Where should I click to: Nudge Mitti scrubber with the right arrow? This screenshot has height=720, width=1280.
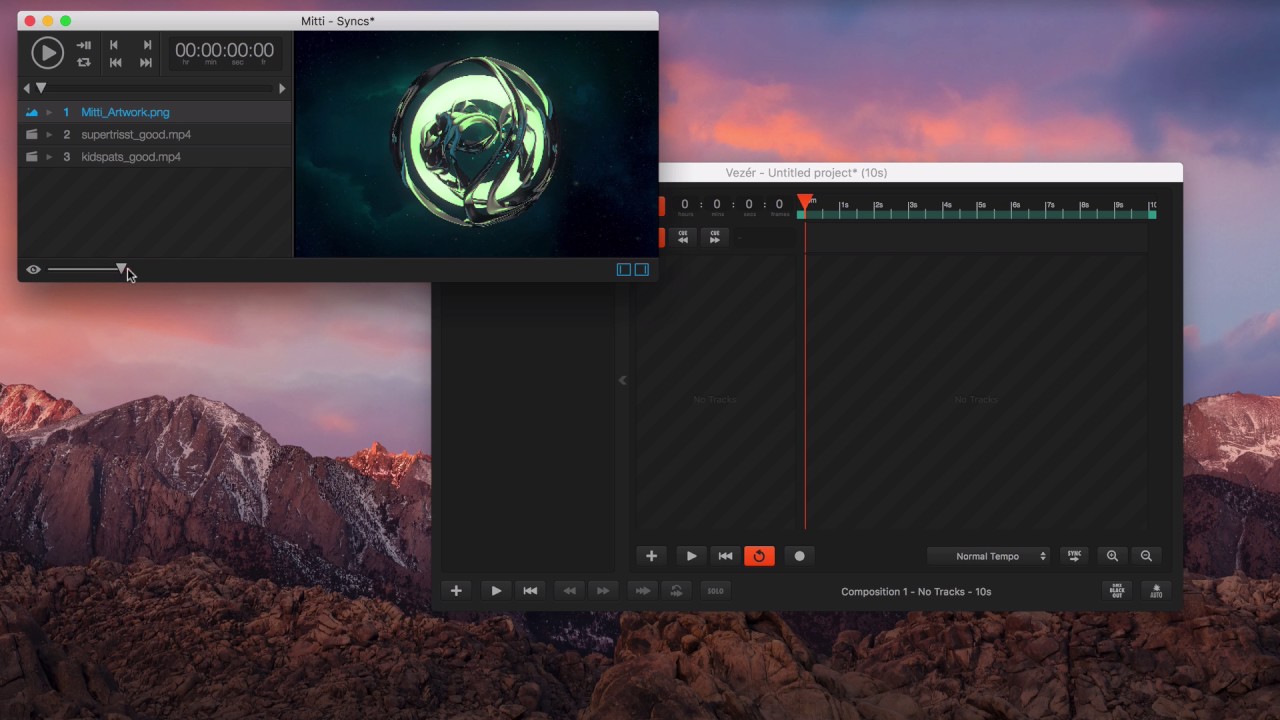[282, 88]
